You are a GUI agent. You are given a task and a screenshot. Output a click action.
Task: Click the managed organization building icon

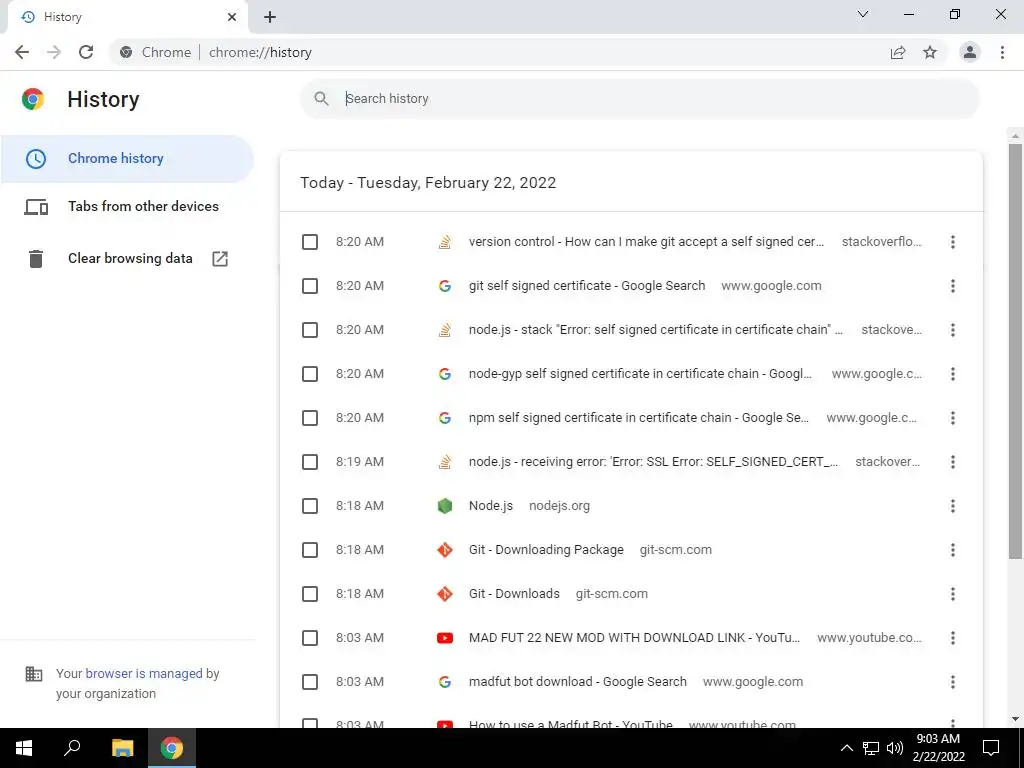coord(33,674)
